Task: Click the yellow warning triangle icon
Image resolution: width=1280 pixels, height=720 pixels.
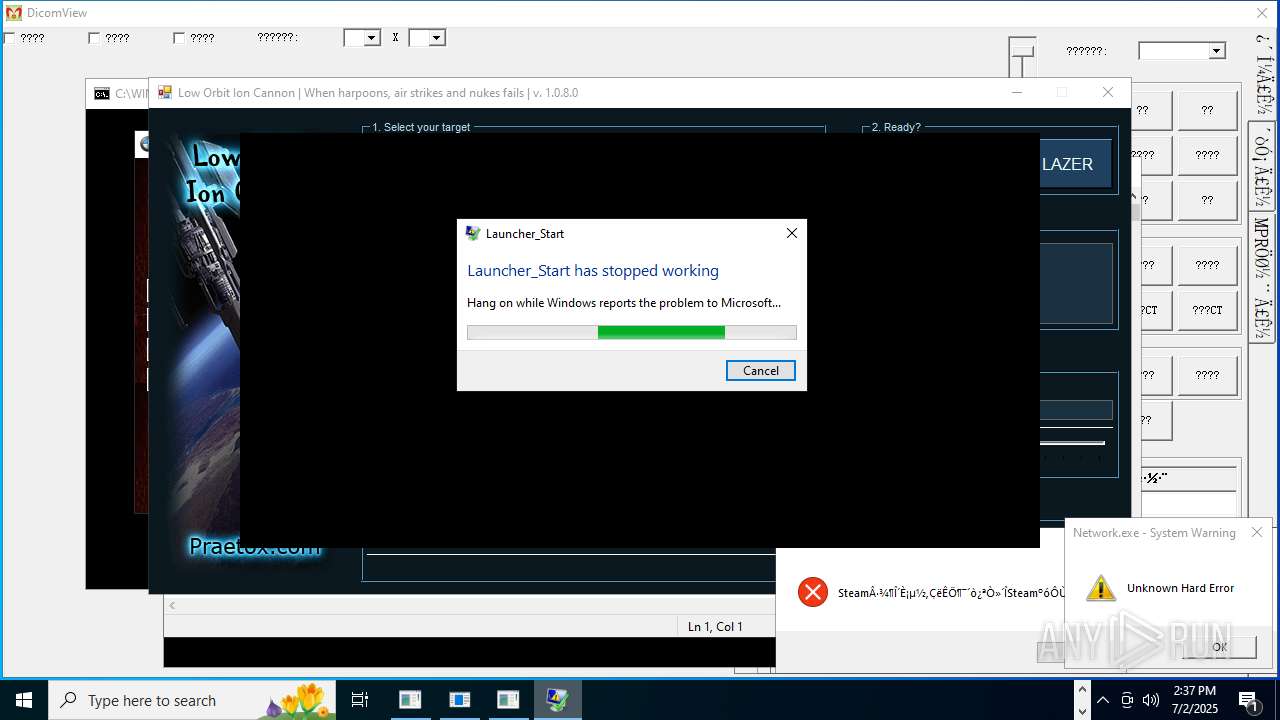Action: 1100,588
